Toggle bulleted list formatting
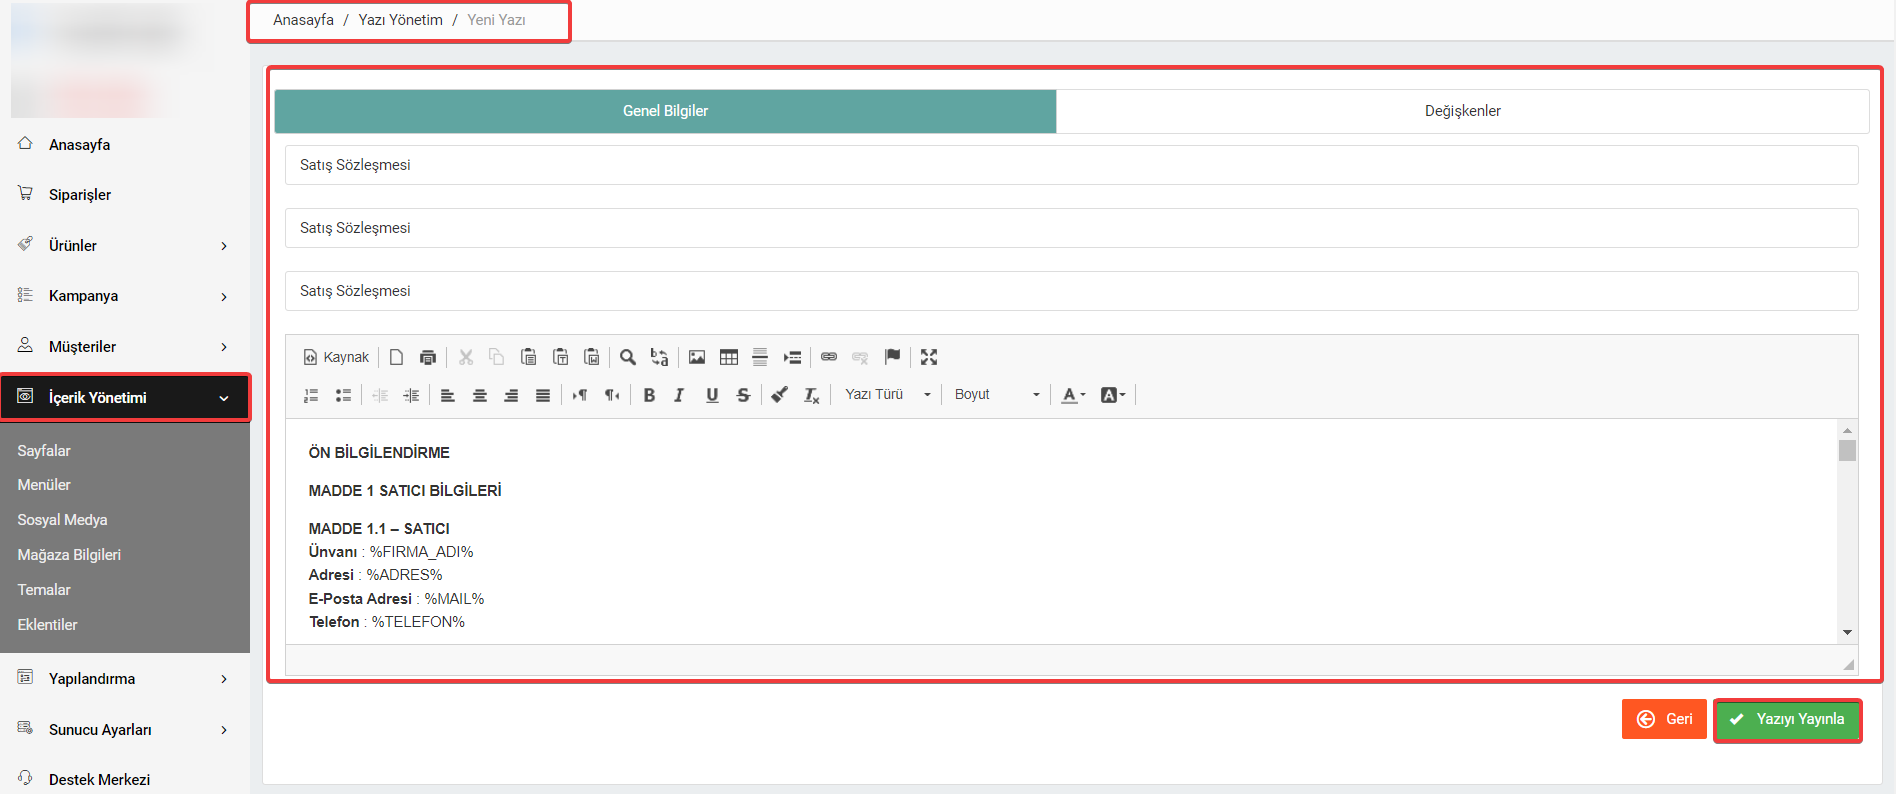 pyautogui.click(x=343, y=395)
